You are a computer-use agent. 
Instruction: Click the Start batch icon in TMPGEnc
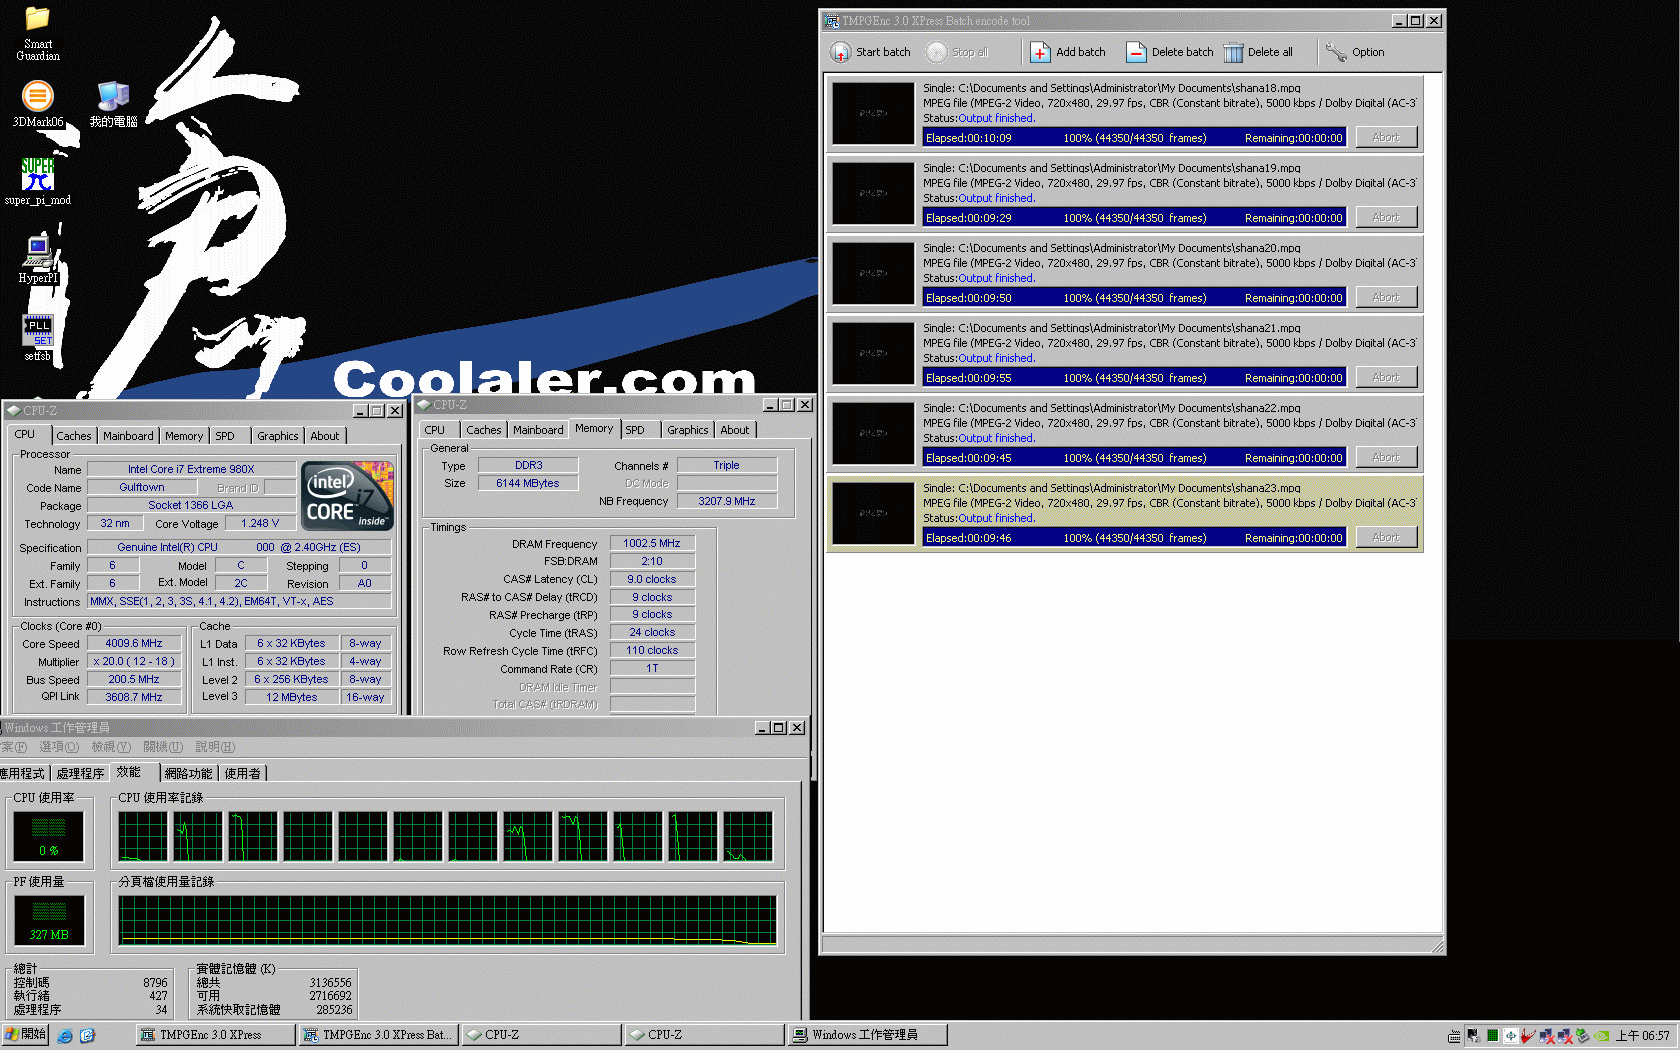click(841, 52)
